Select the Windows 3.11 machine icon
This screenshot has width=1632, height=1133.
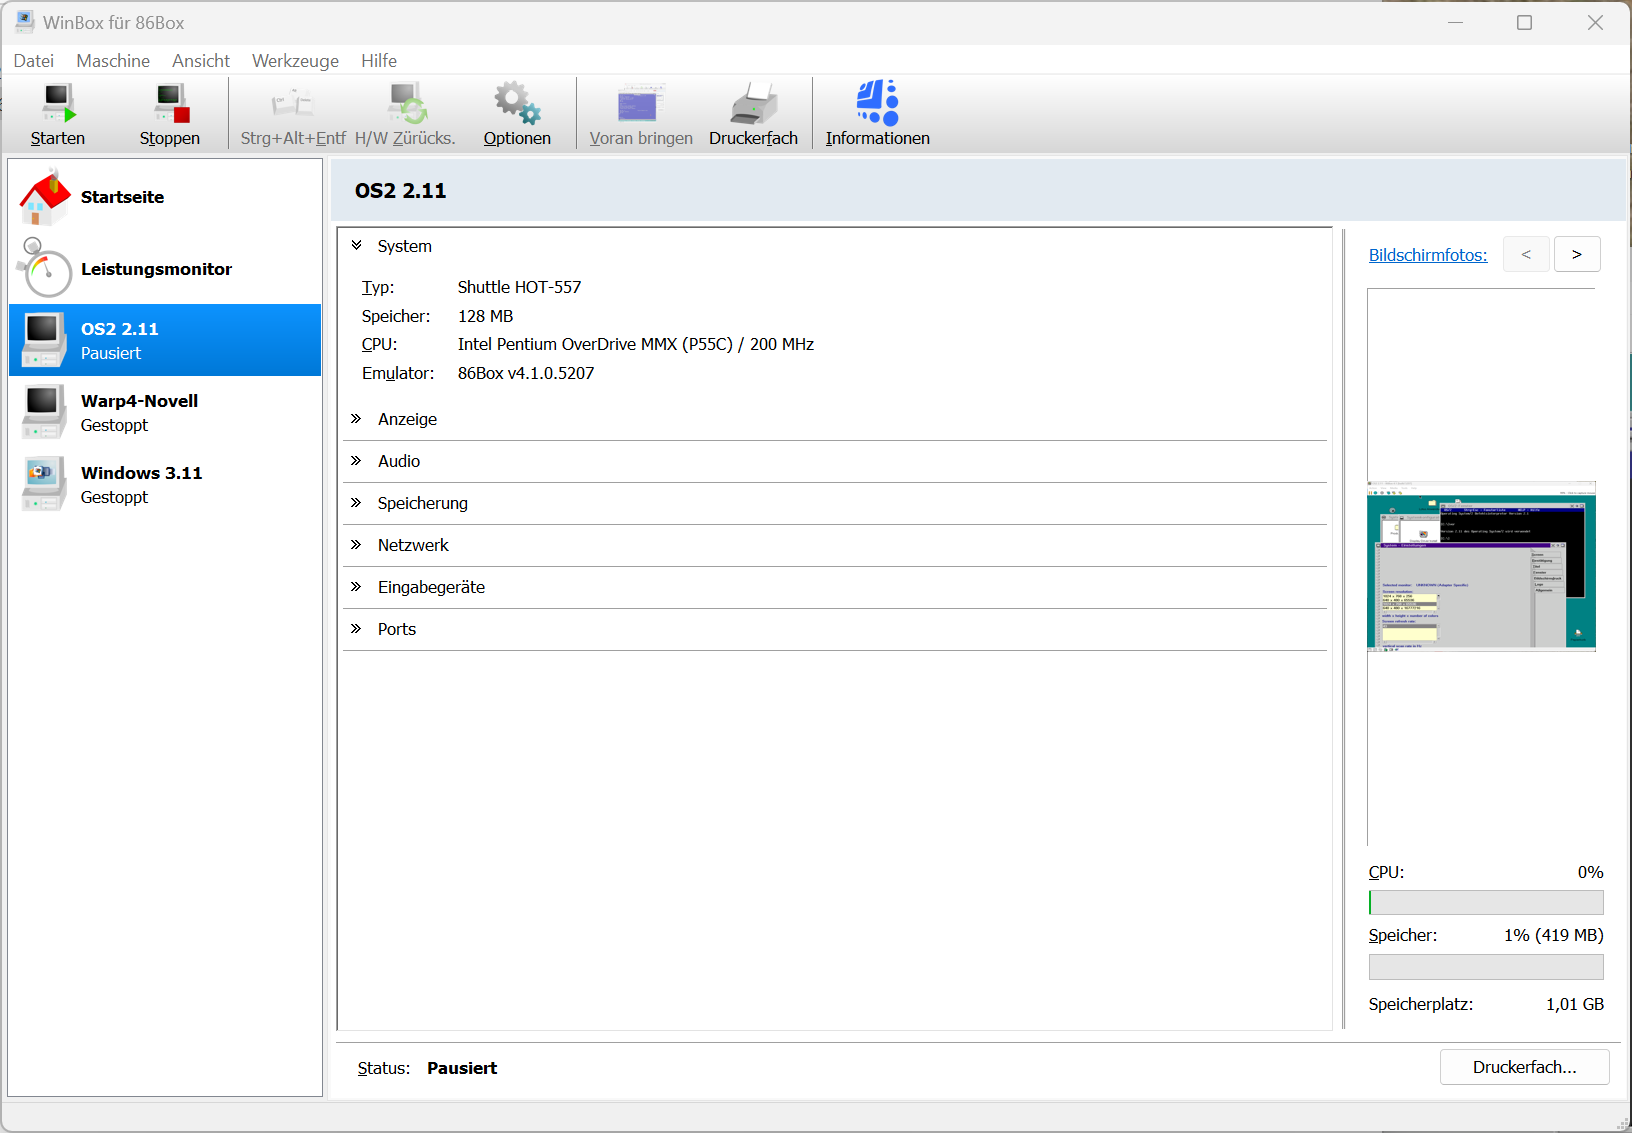tap(44, 484)
